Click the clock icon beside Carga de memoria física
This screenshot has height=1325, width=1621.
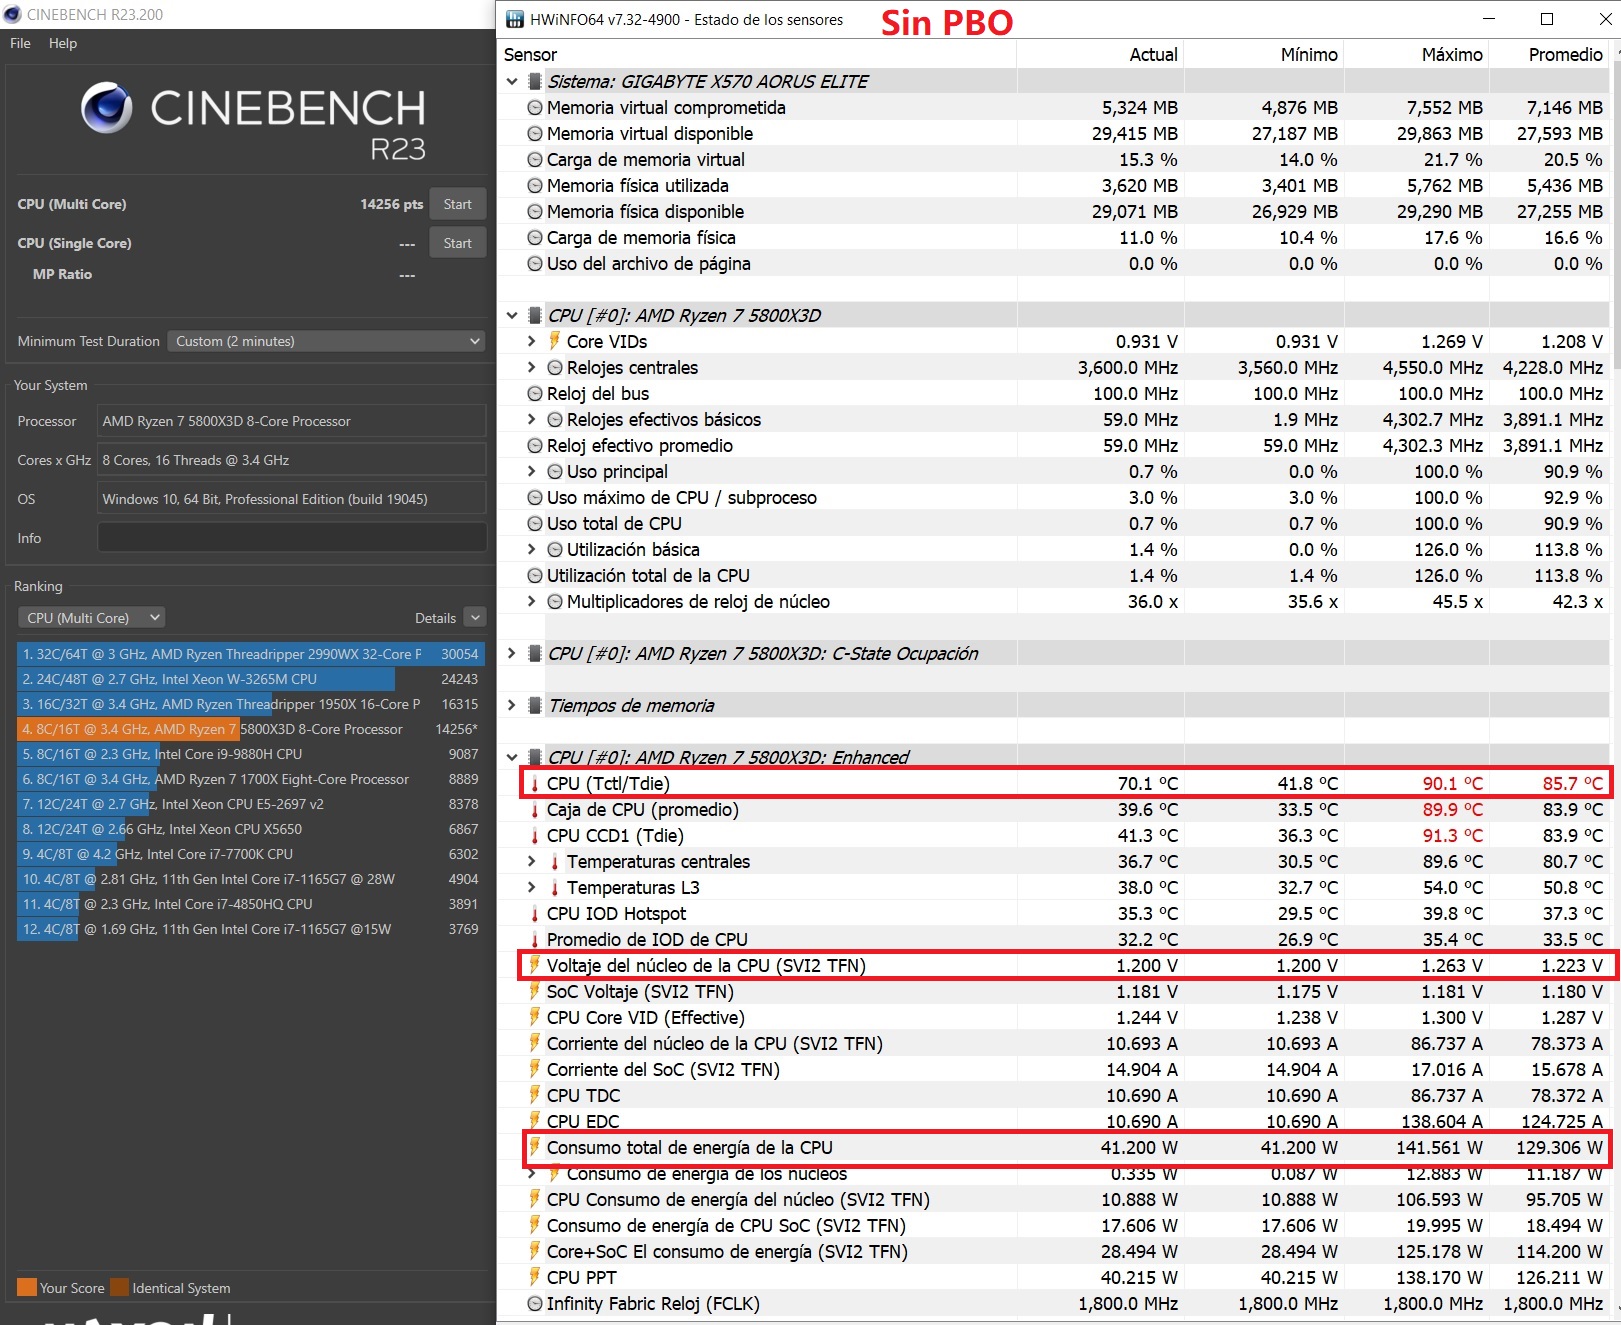[535, 238]
